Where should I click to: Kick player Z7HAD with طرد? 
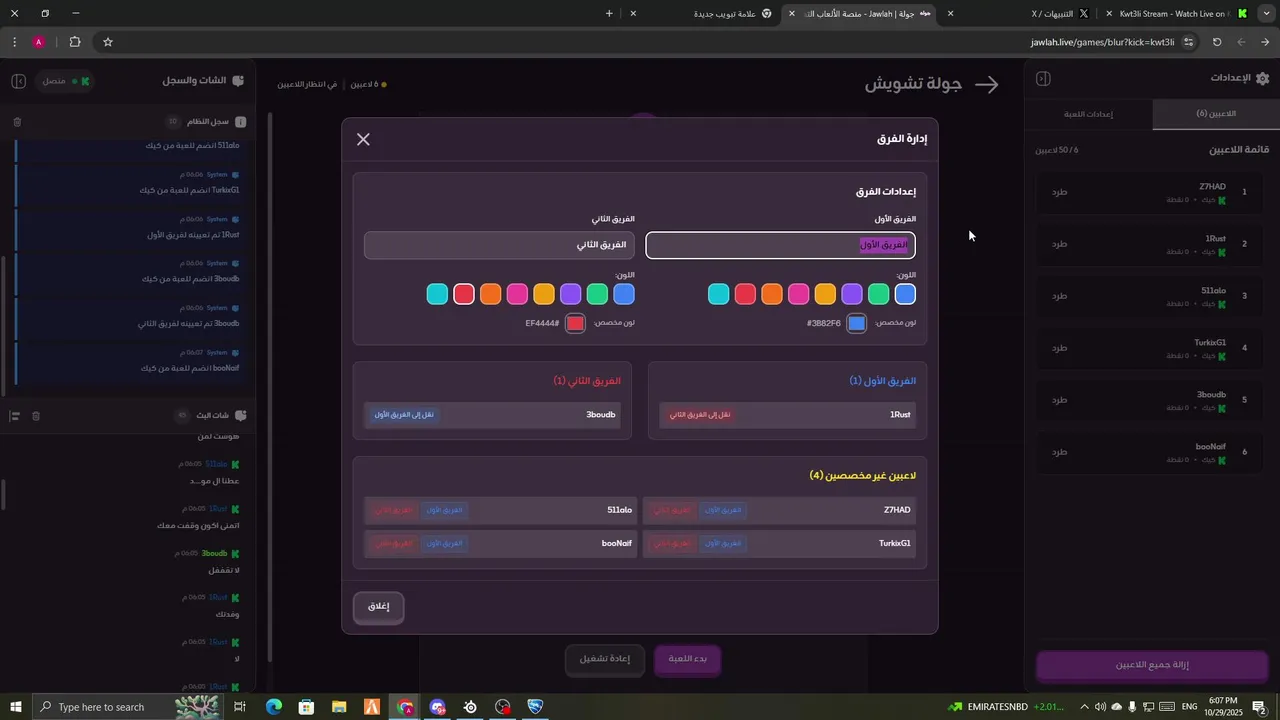tap(1060, 192)
